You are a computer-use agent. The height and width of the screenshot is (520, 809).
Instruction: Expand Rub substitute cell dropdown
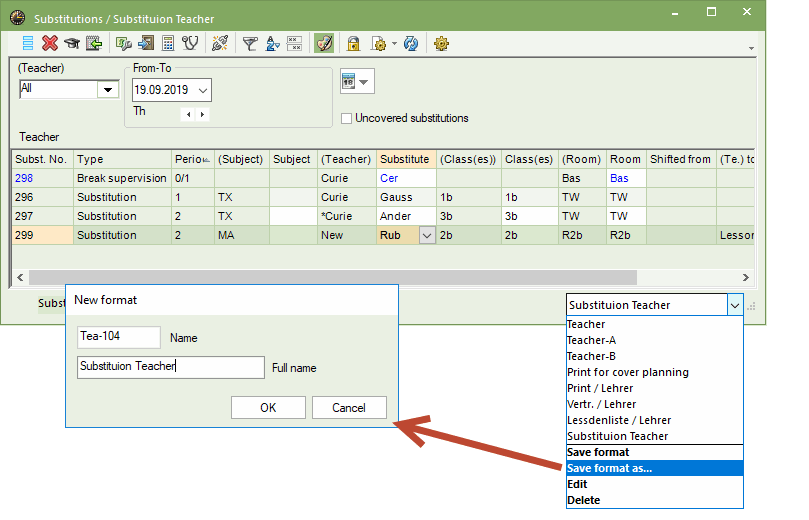[427, 236]
